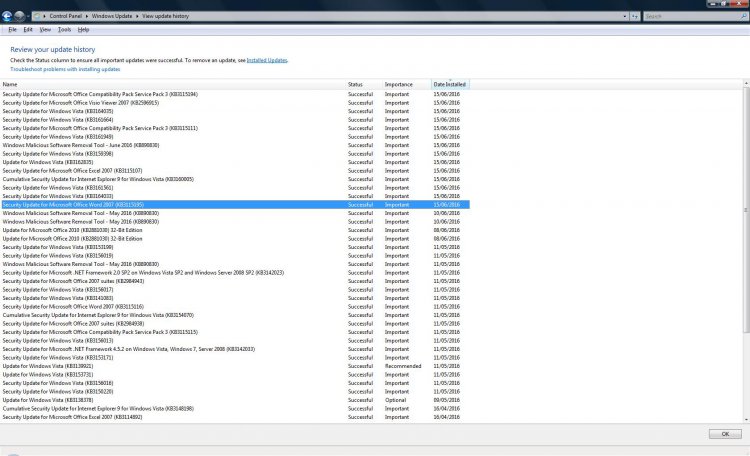Screen dimensions: 750x456
Task: Click the location icon in the address bar
Action: [37, 16]
